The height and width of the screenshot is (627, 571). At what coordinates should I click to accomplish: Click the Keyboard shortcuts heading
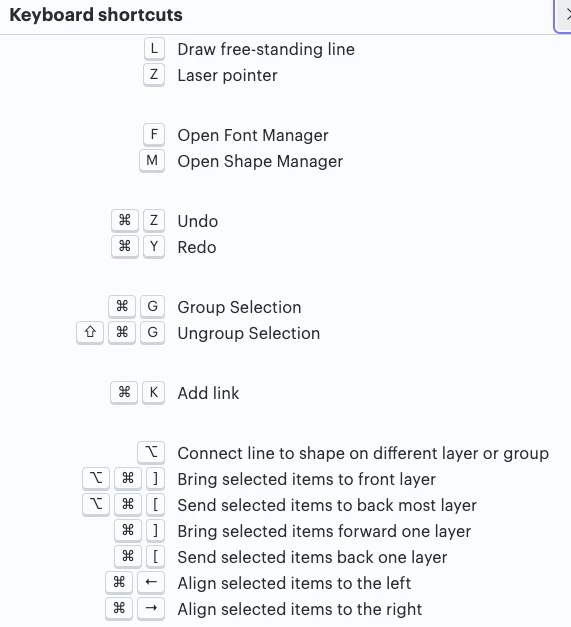(96, 15)
